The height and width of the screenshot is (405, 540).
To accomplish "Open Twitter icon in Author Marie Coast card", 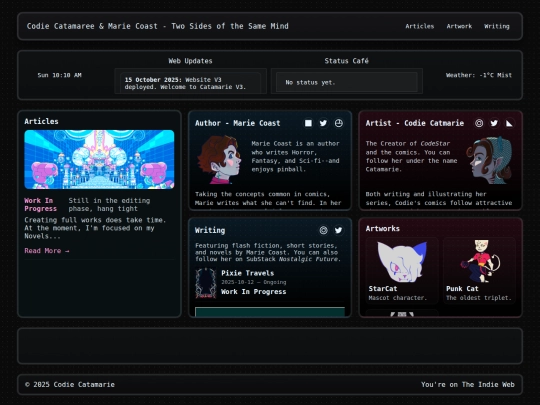I will 323,123.
